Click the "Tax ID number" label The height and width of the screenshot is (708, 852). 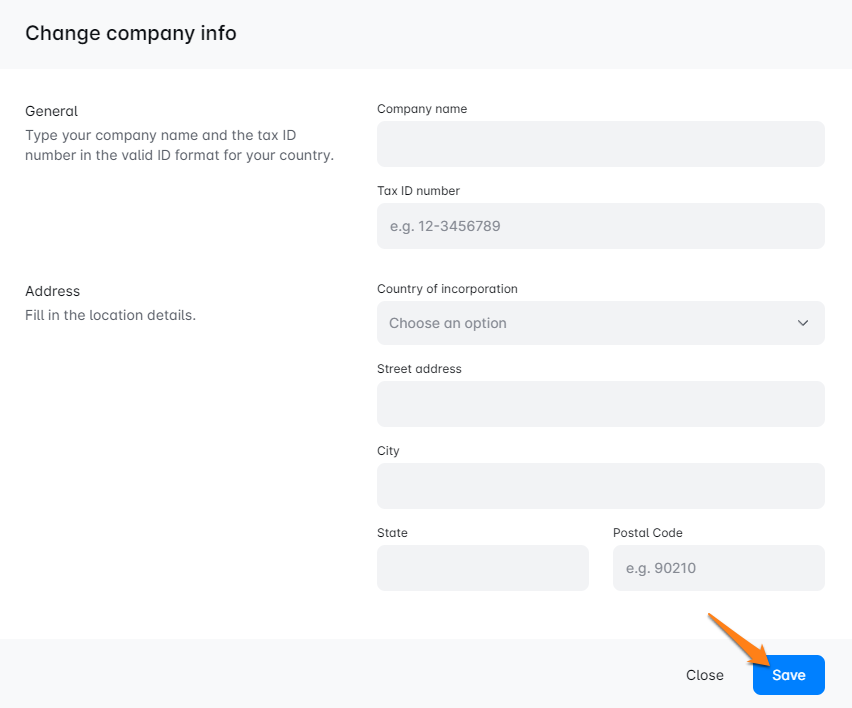click(418, 191)
